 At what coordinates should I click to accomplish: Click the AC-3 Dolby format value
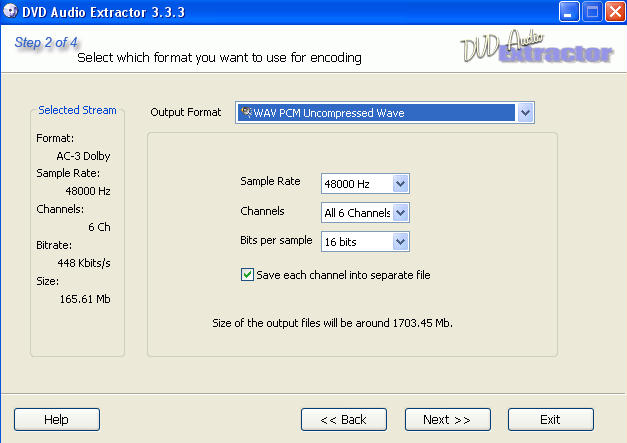coord(83,156)
